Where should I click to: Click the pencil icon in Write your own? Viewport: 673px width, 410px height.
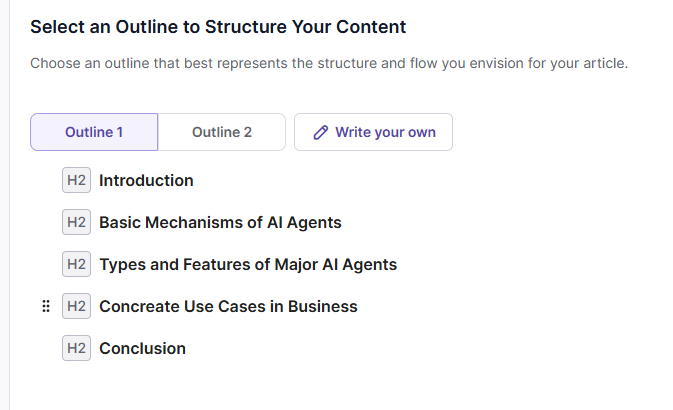point(321,132)
